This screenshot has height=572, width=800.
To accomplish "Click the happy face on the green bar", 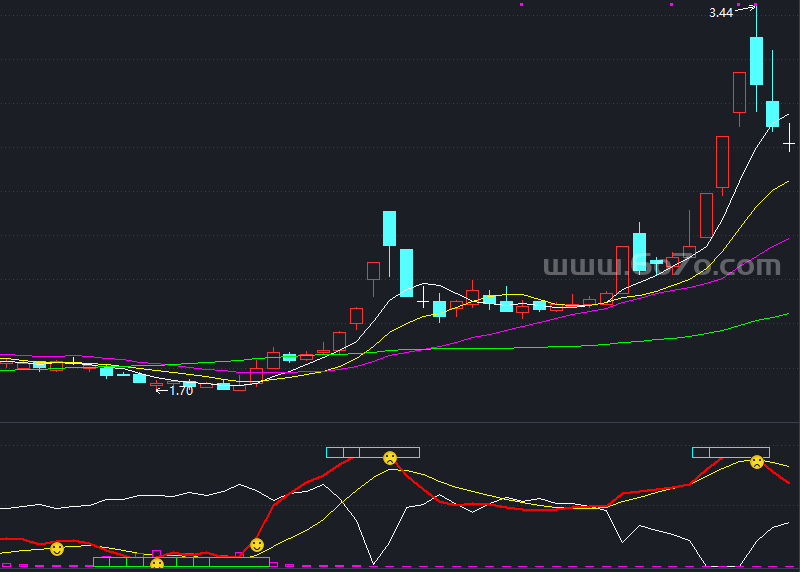I will point(157,564).
